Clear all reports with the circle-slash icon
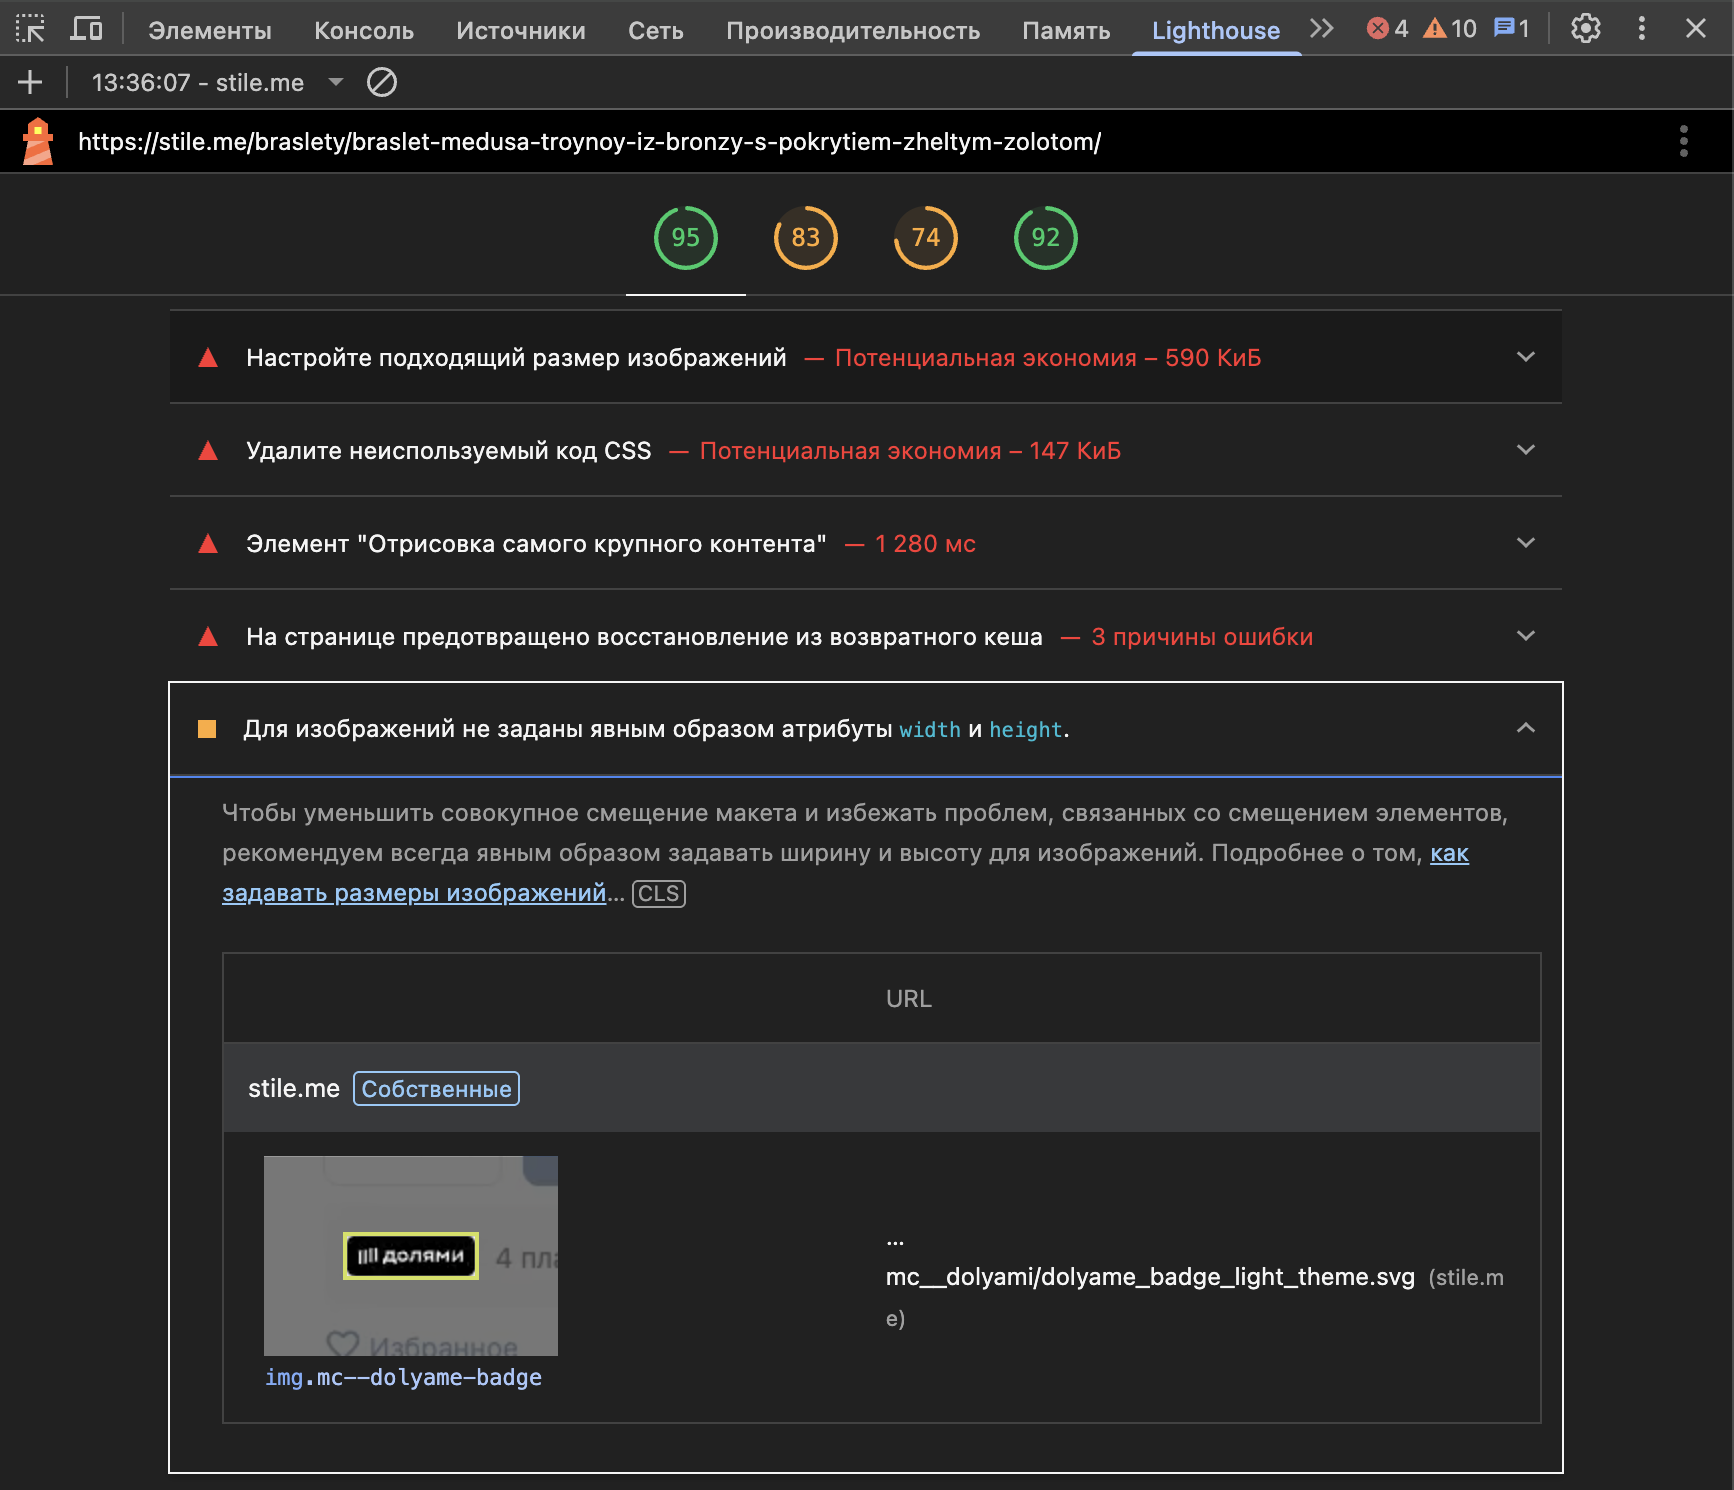This screenshot has height=1490, width=1734. (382, 82)
